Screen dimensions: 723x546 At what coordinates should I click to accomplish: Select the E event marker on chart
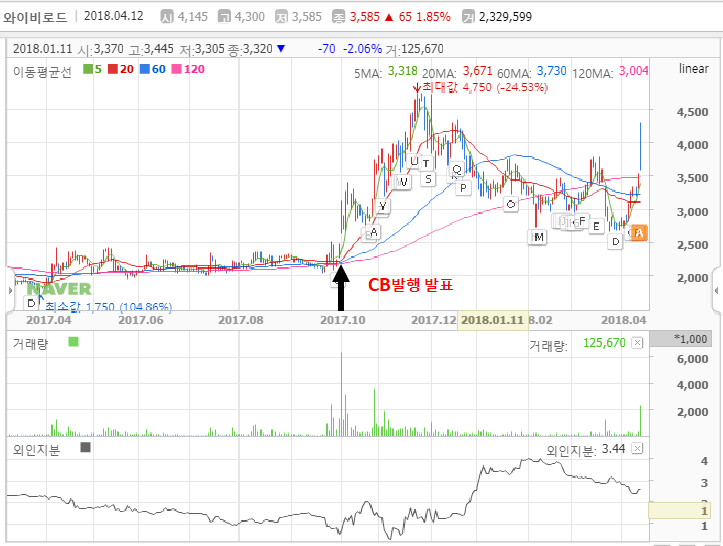coord(597,226)
